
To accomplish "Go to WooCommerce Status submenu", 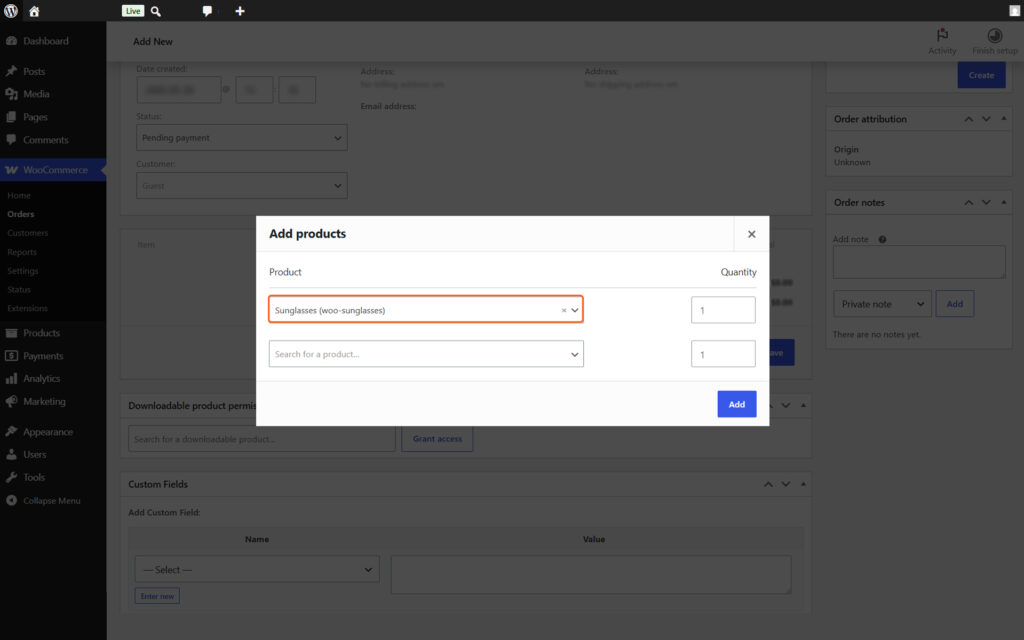I will click(x=19, y=289).
